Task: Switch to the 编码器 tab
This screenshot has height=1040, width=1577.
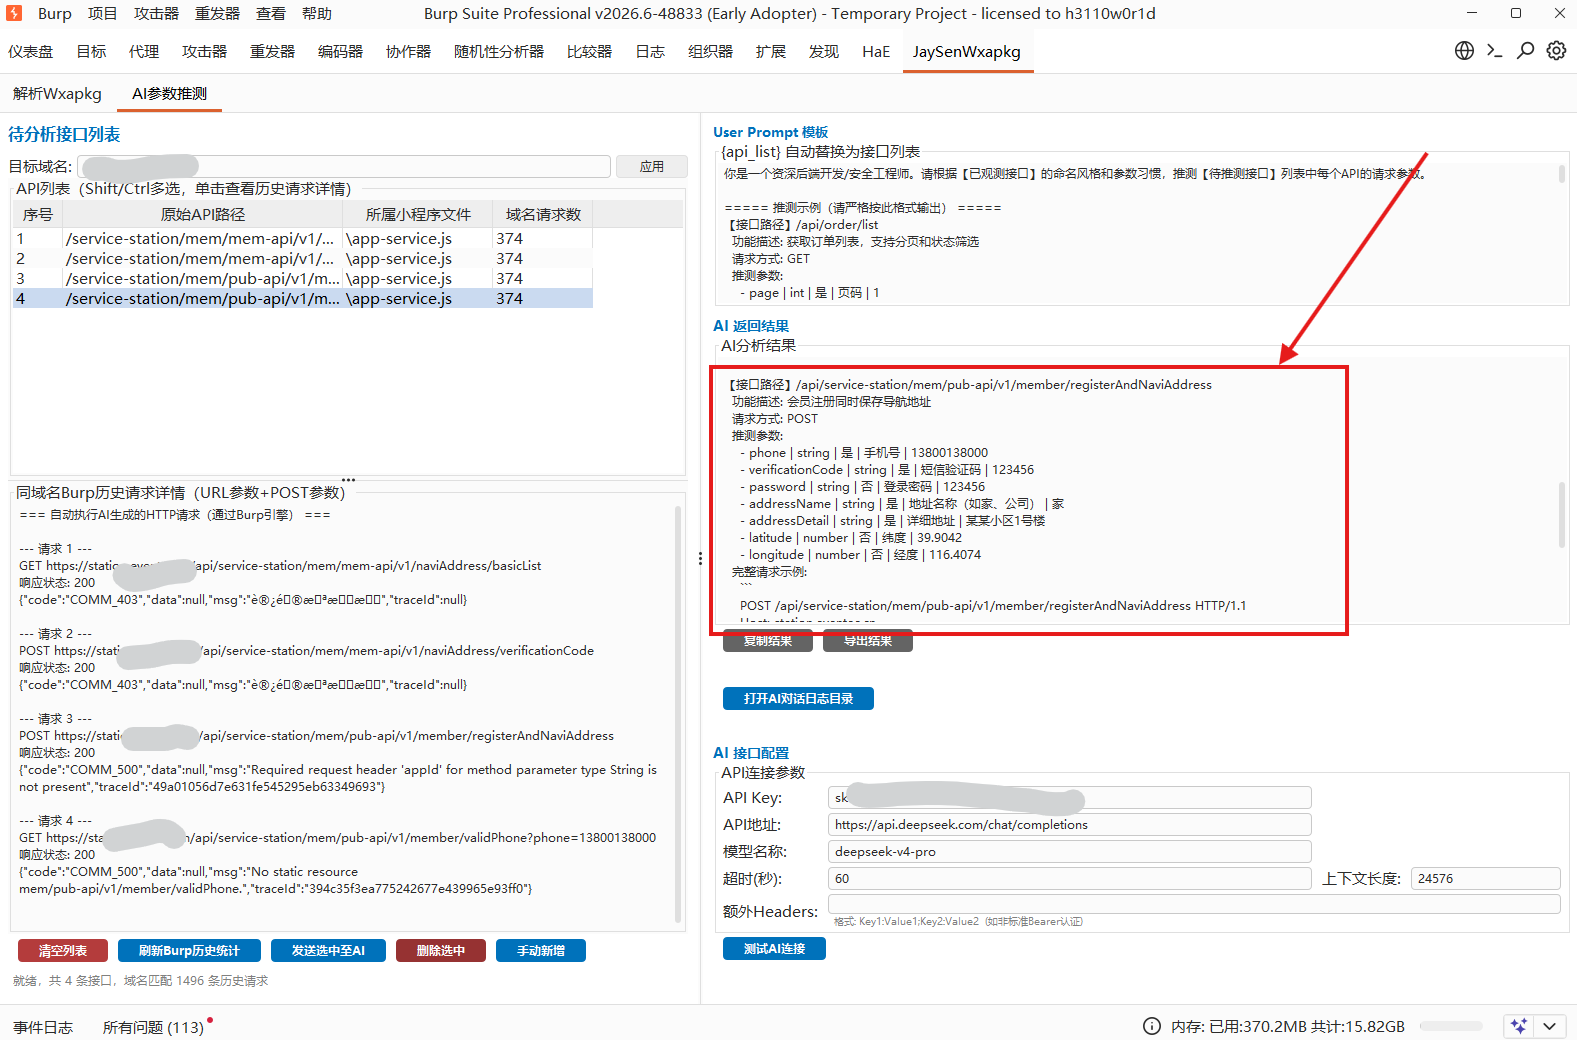Action: pos(340,52)
